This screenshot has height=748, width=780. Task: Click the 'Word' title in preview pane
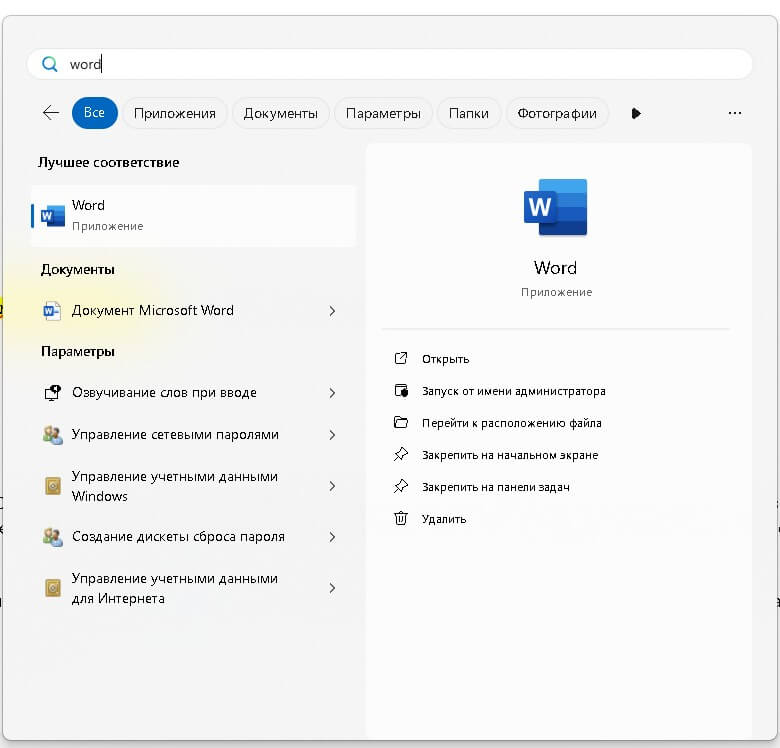coord(556,268)
